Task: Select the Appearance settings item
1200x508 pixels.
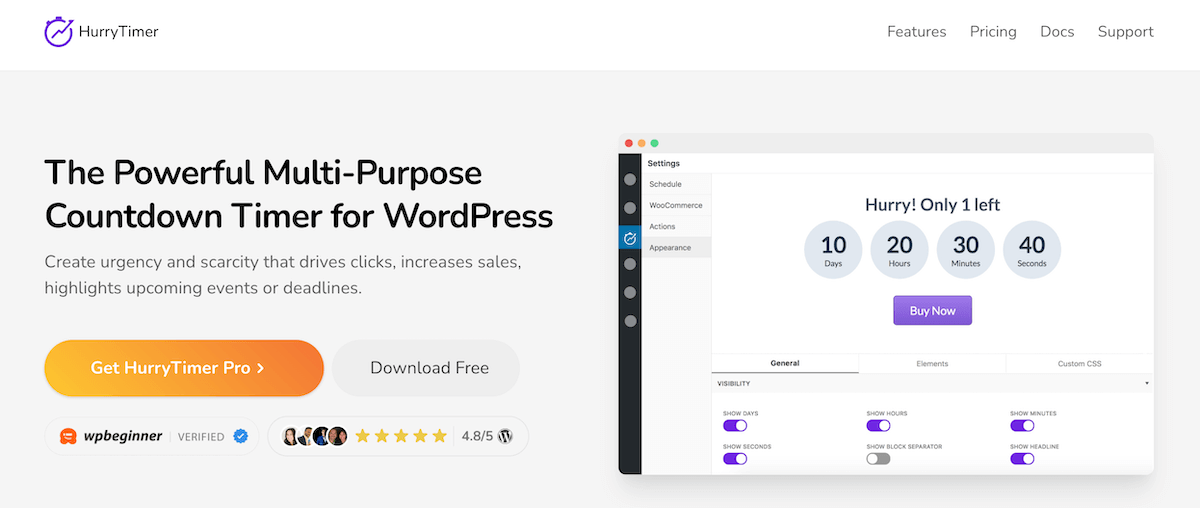Action: tap(676, 247)
